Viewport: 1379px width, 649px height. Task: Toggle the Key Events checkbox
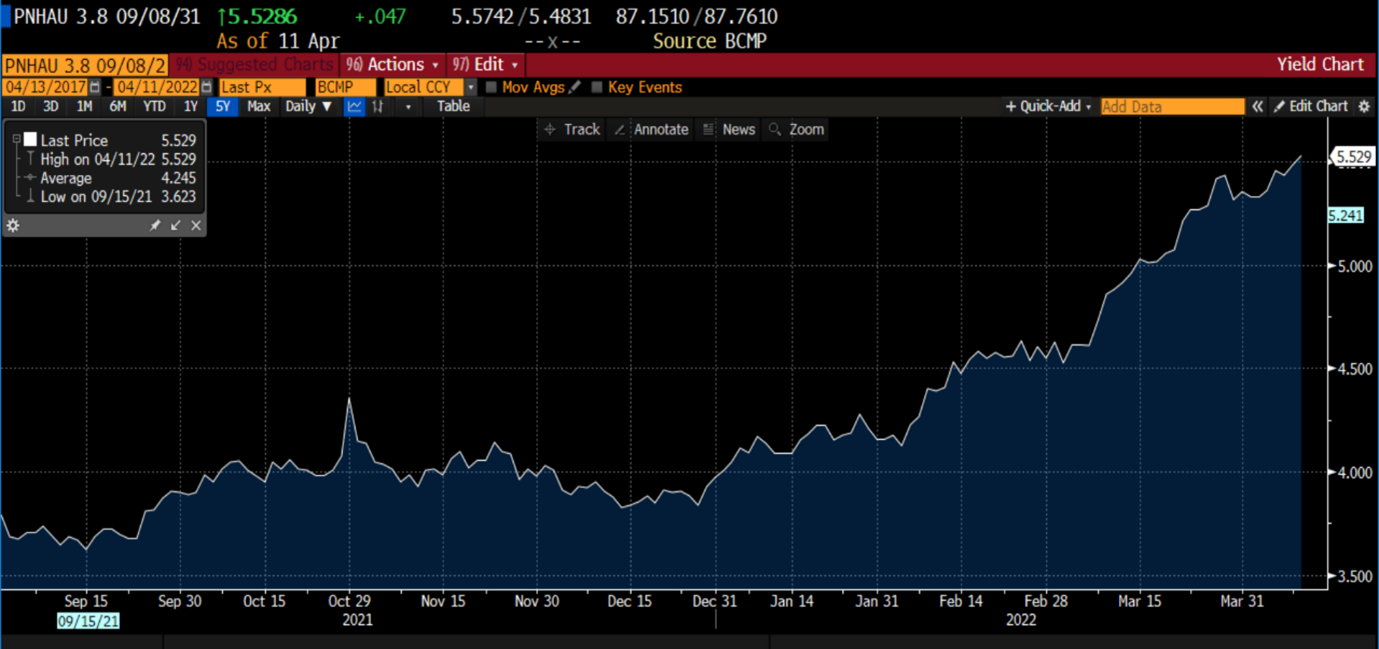pos(597,87)
